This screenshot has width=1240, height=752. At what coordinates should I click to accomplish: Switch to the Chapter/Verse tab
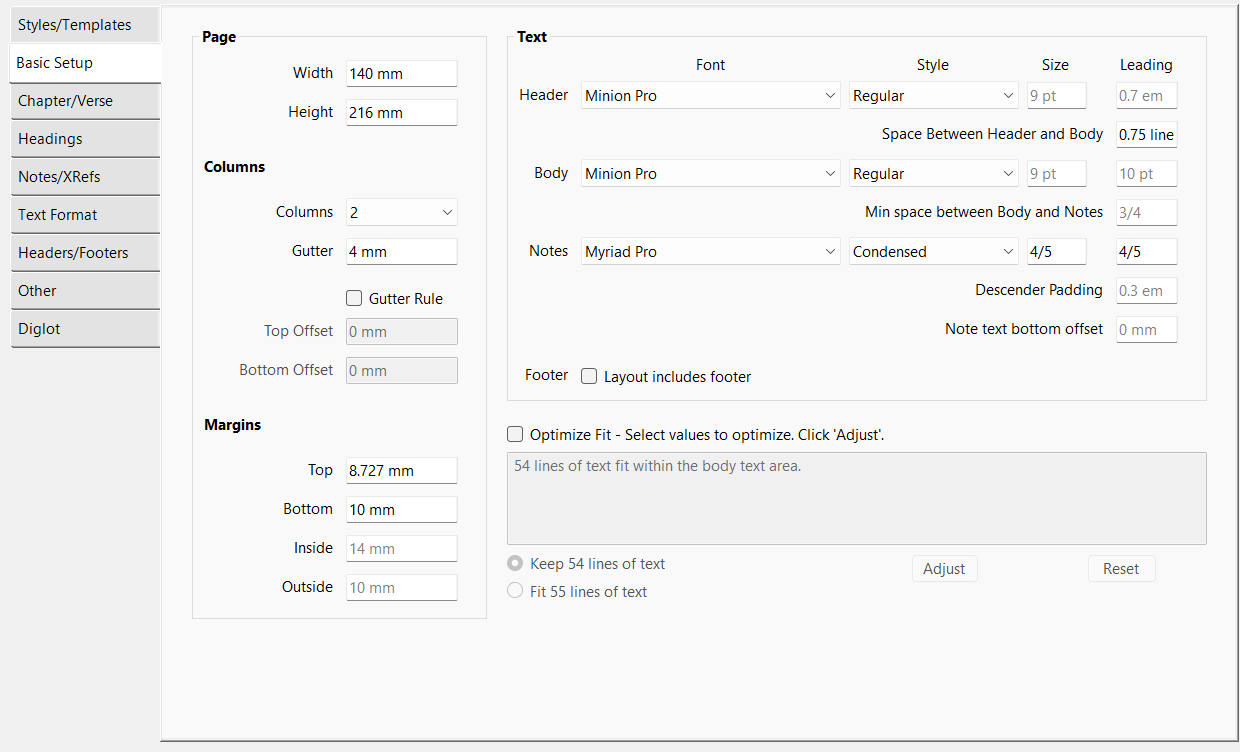pyautogui.click(x=85, y=101)
